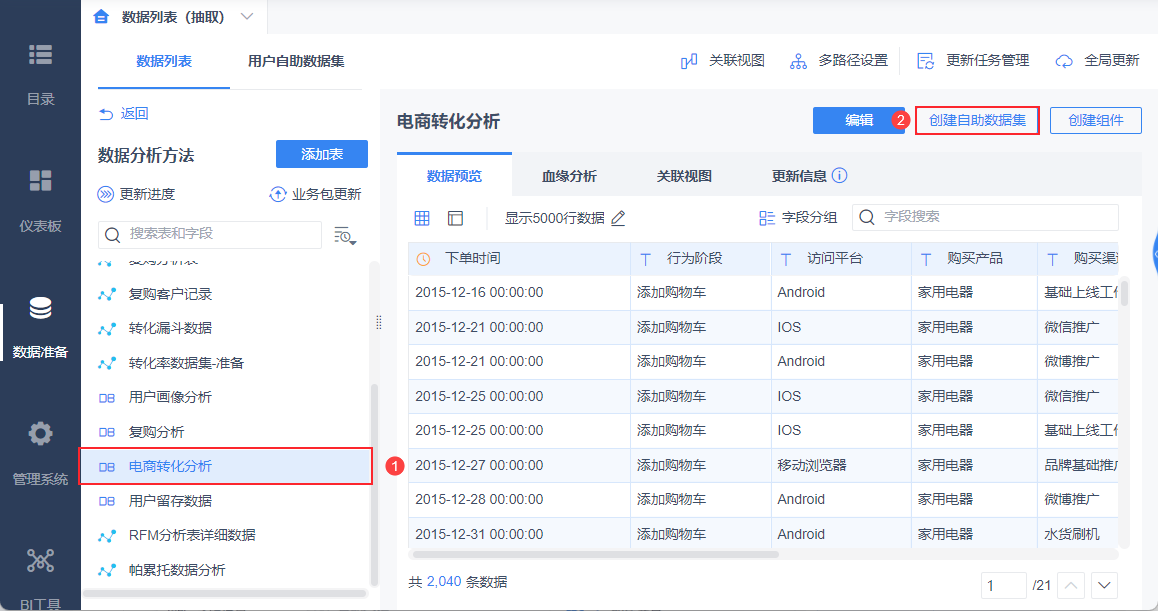Click the 更新任务管理 icon
The height and width of the screenshot is (611, 1158).
(925, 61)
